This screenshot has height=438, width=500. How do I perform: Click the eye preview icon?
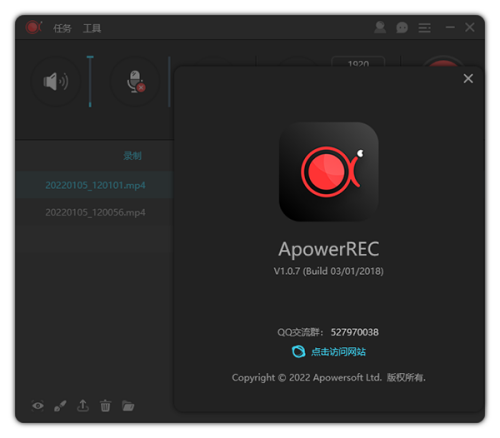tap(38, 406)
